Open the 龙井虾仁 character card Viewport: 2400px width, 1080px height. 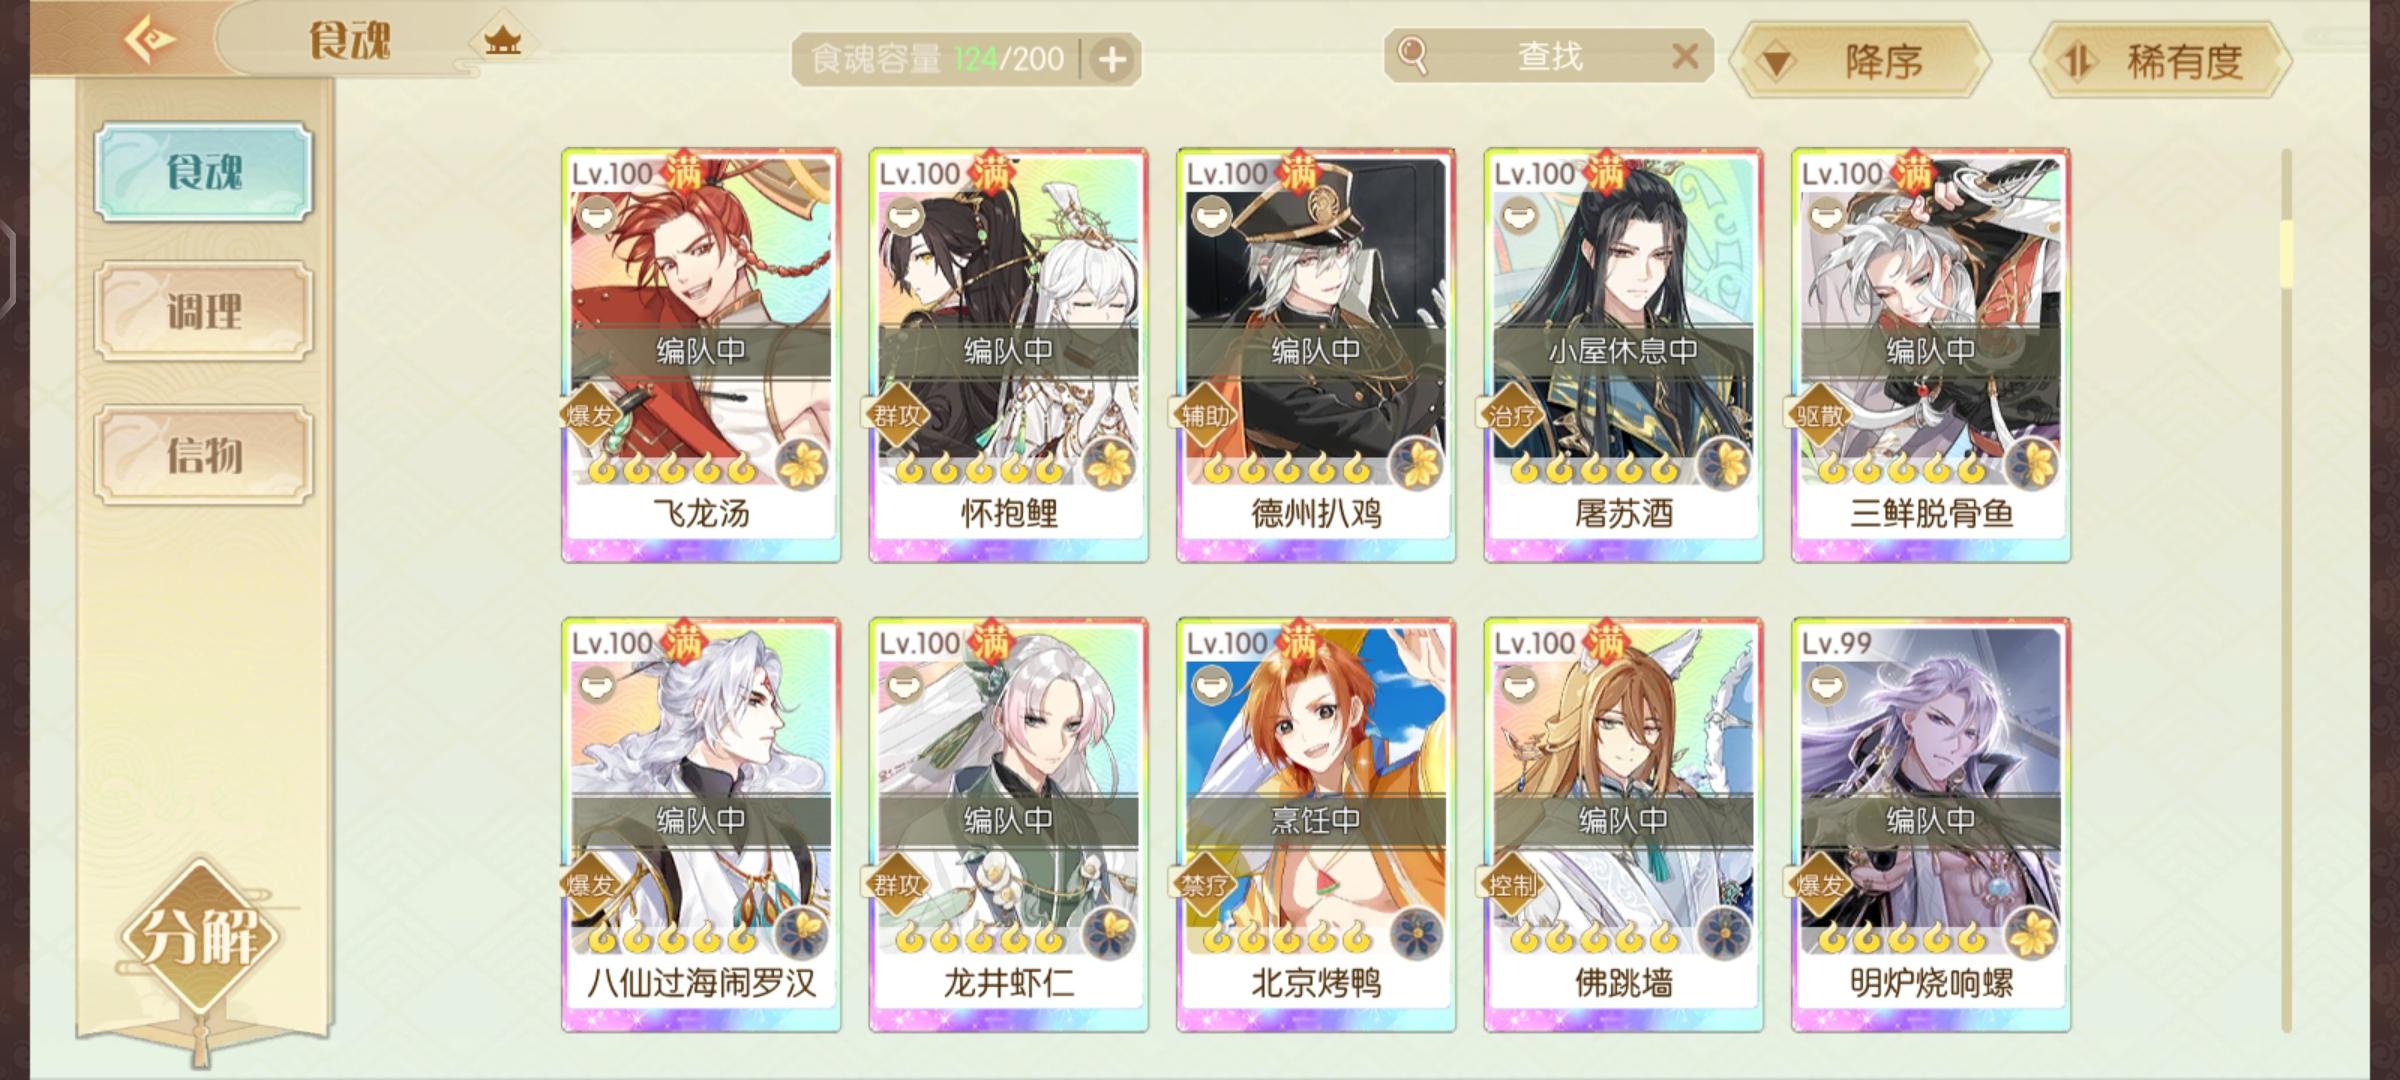[x=1008, y=825]
